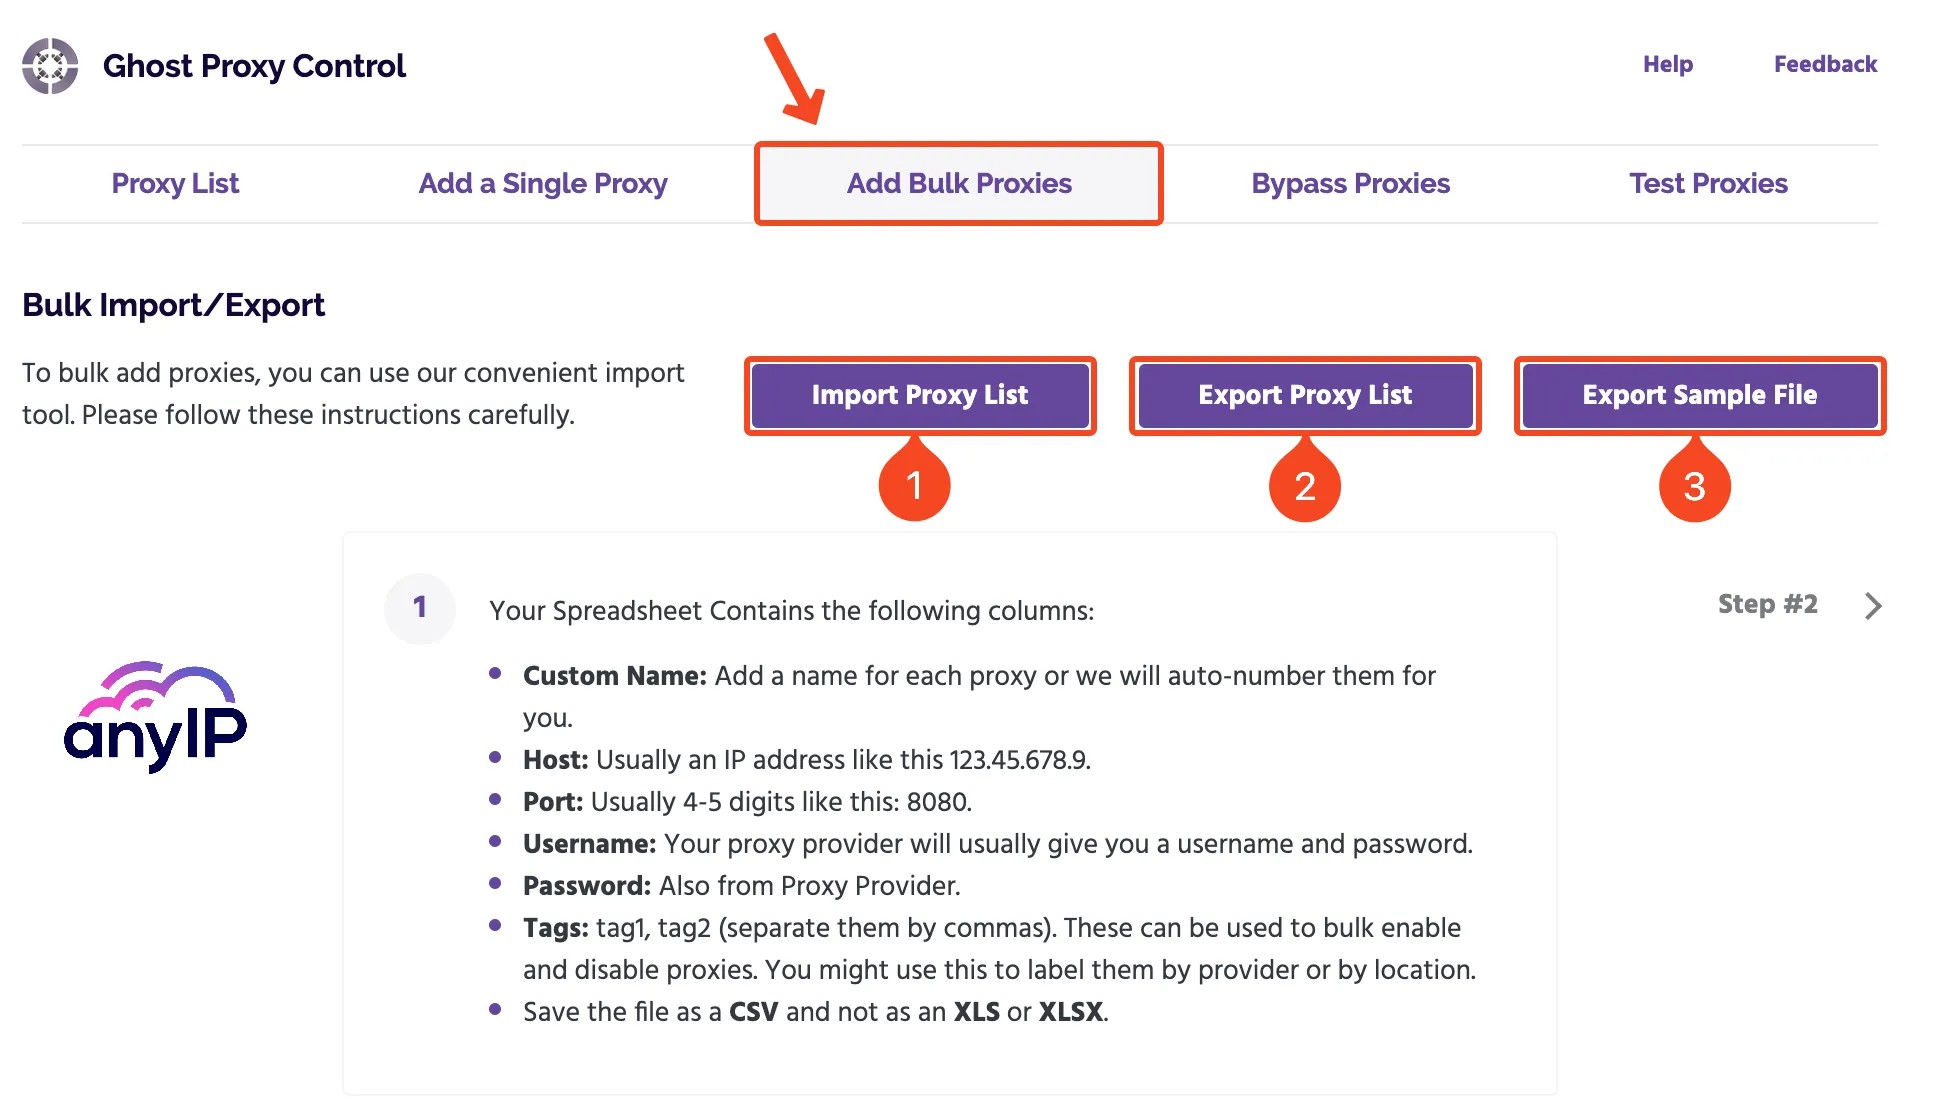Screen dimensions: 1940x1118
Task: Click the Import Proxy List button
Action: tap(919, 393)
